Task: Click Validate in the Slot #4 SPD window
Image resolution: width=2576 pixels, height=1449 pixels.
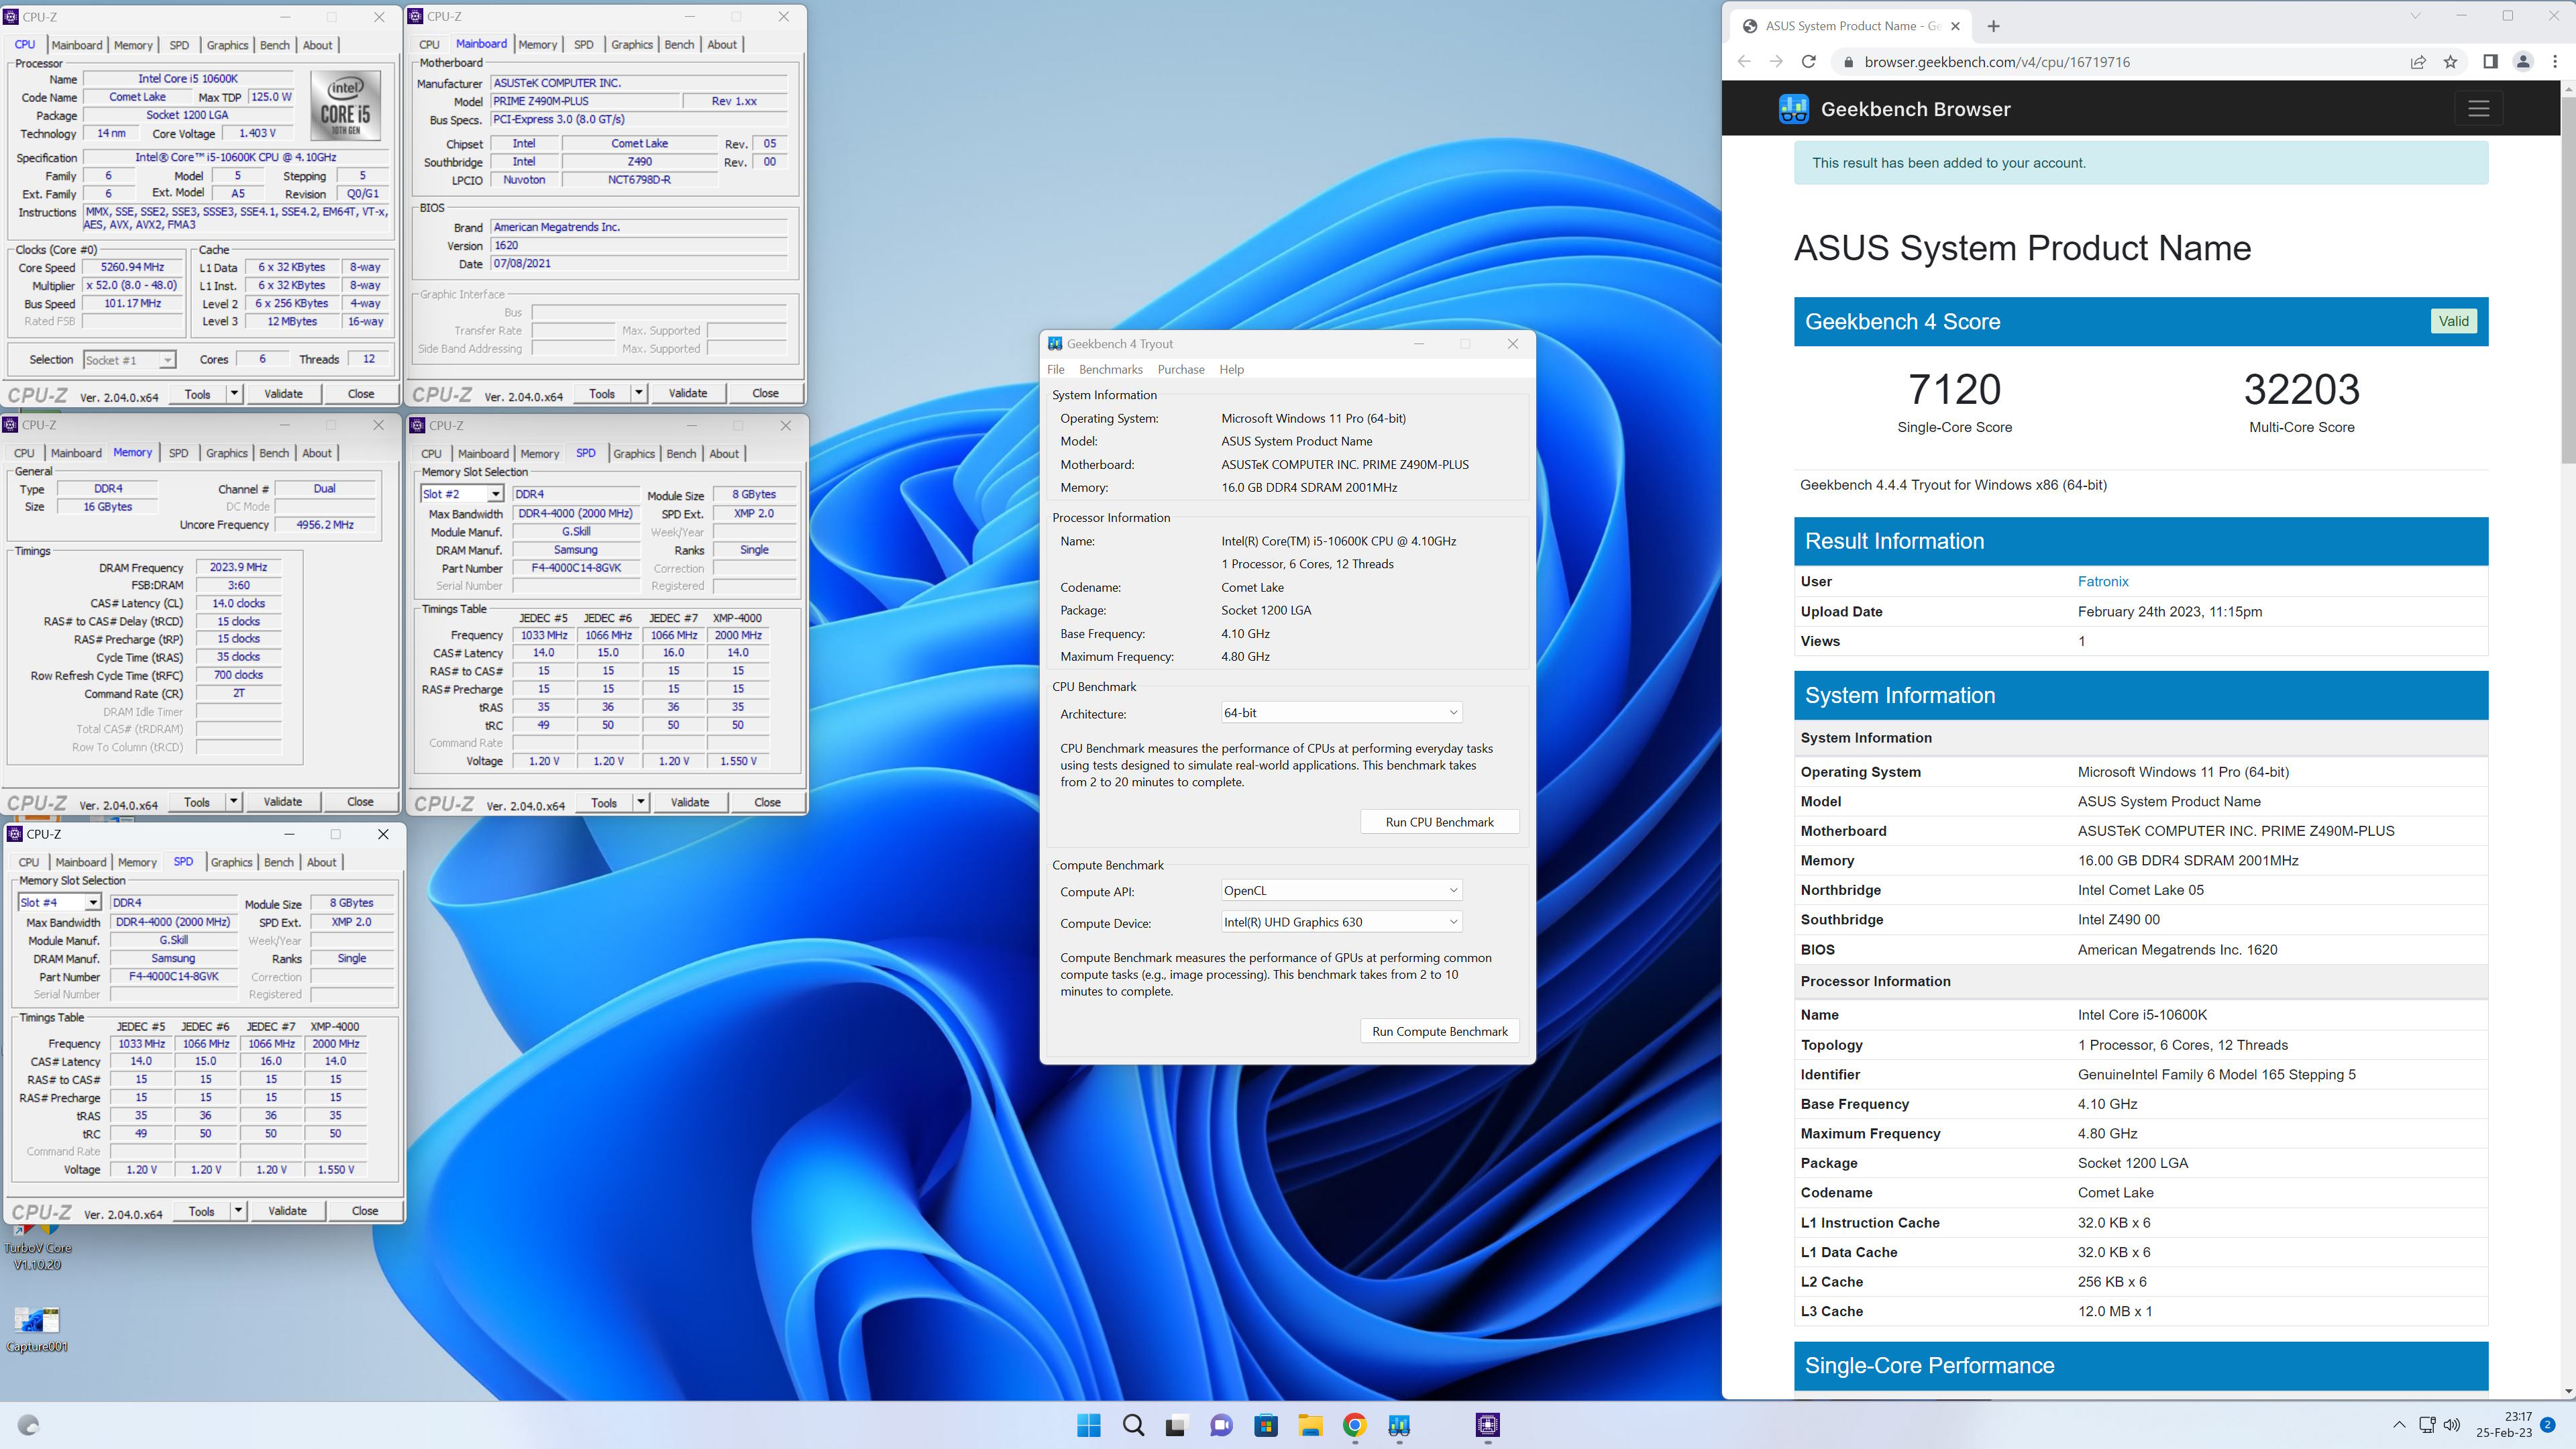Action: pyautogui.click(x=287, y=1210)
